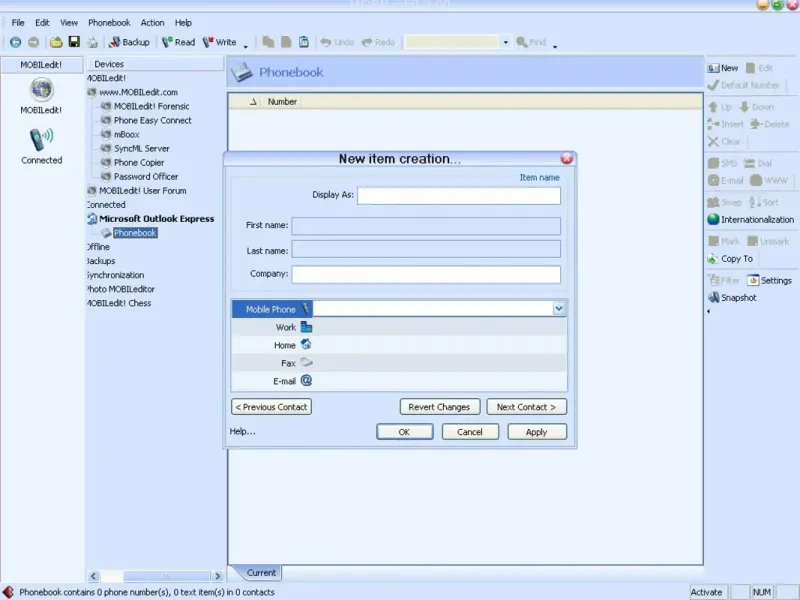Click Read phone data in toolbar

178,42
